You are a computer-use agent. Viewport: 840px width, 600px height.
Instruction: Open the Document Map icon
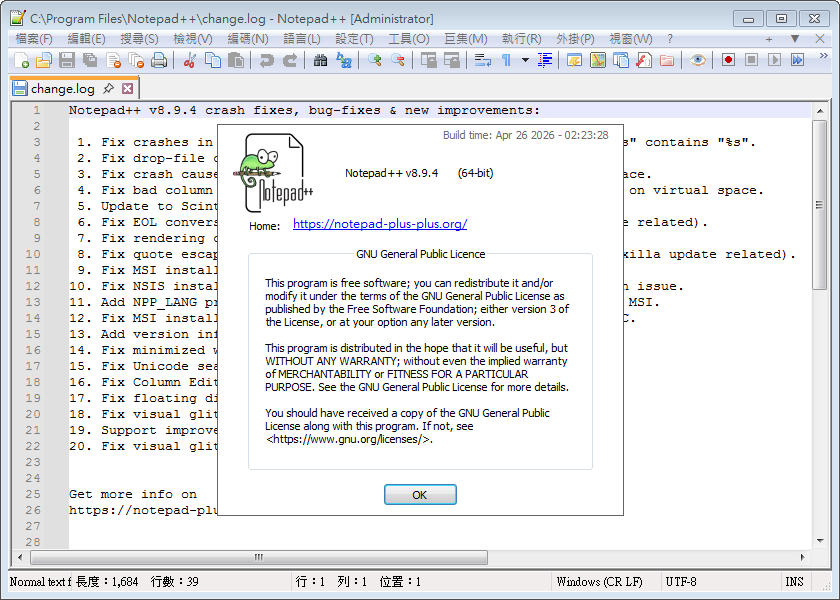pyautogui.click(x=597, y=60)
